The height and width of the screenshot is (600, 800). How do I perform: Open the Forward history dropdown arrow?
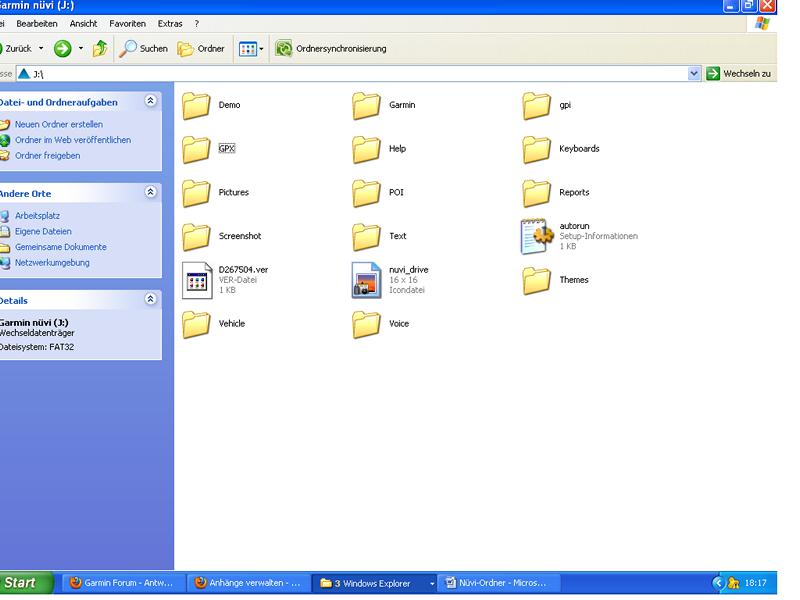pyautogui.click(x=81, y=49)
